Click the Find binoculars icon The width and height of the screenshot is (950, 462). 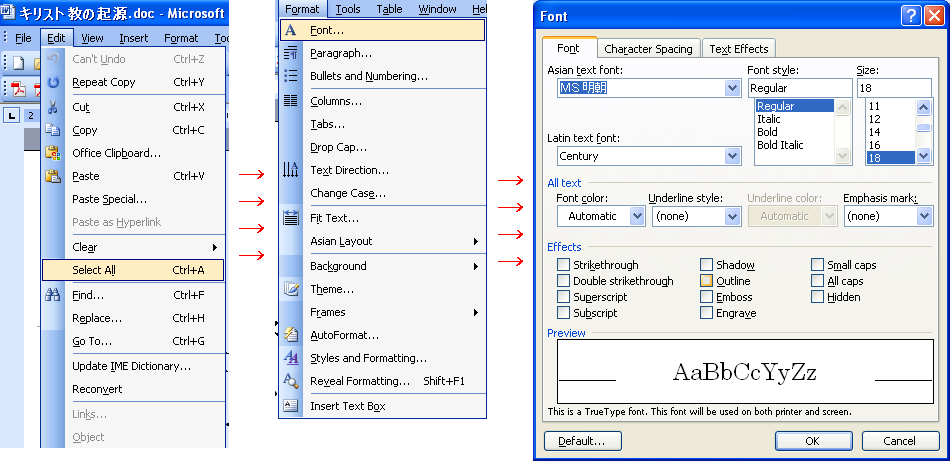click(53, 295)
